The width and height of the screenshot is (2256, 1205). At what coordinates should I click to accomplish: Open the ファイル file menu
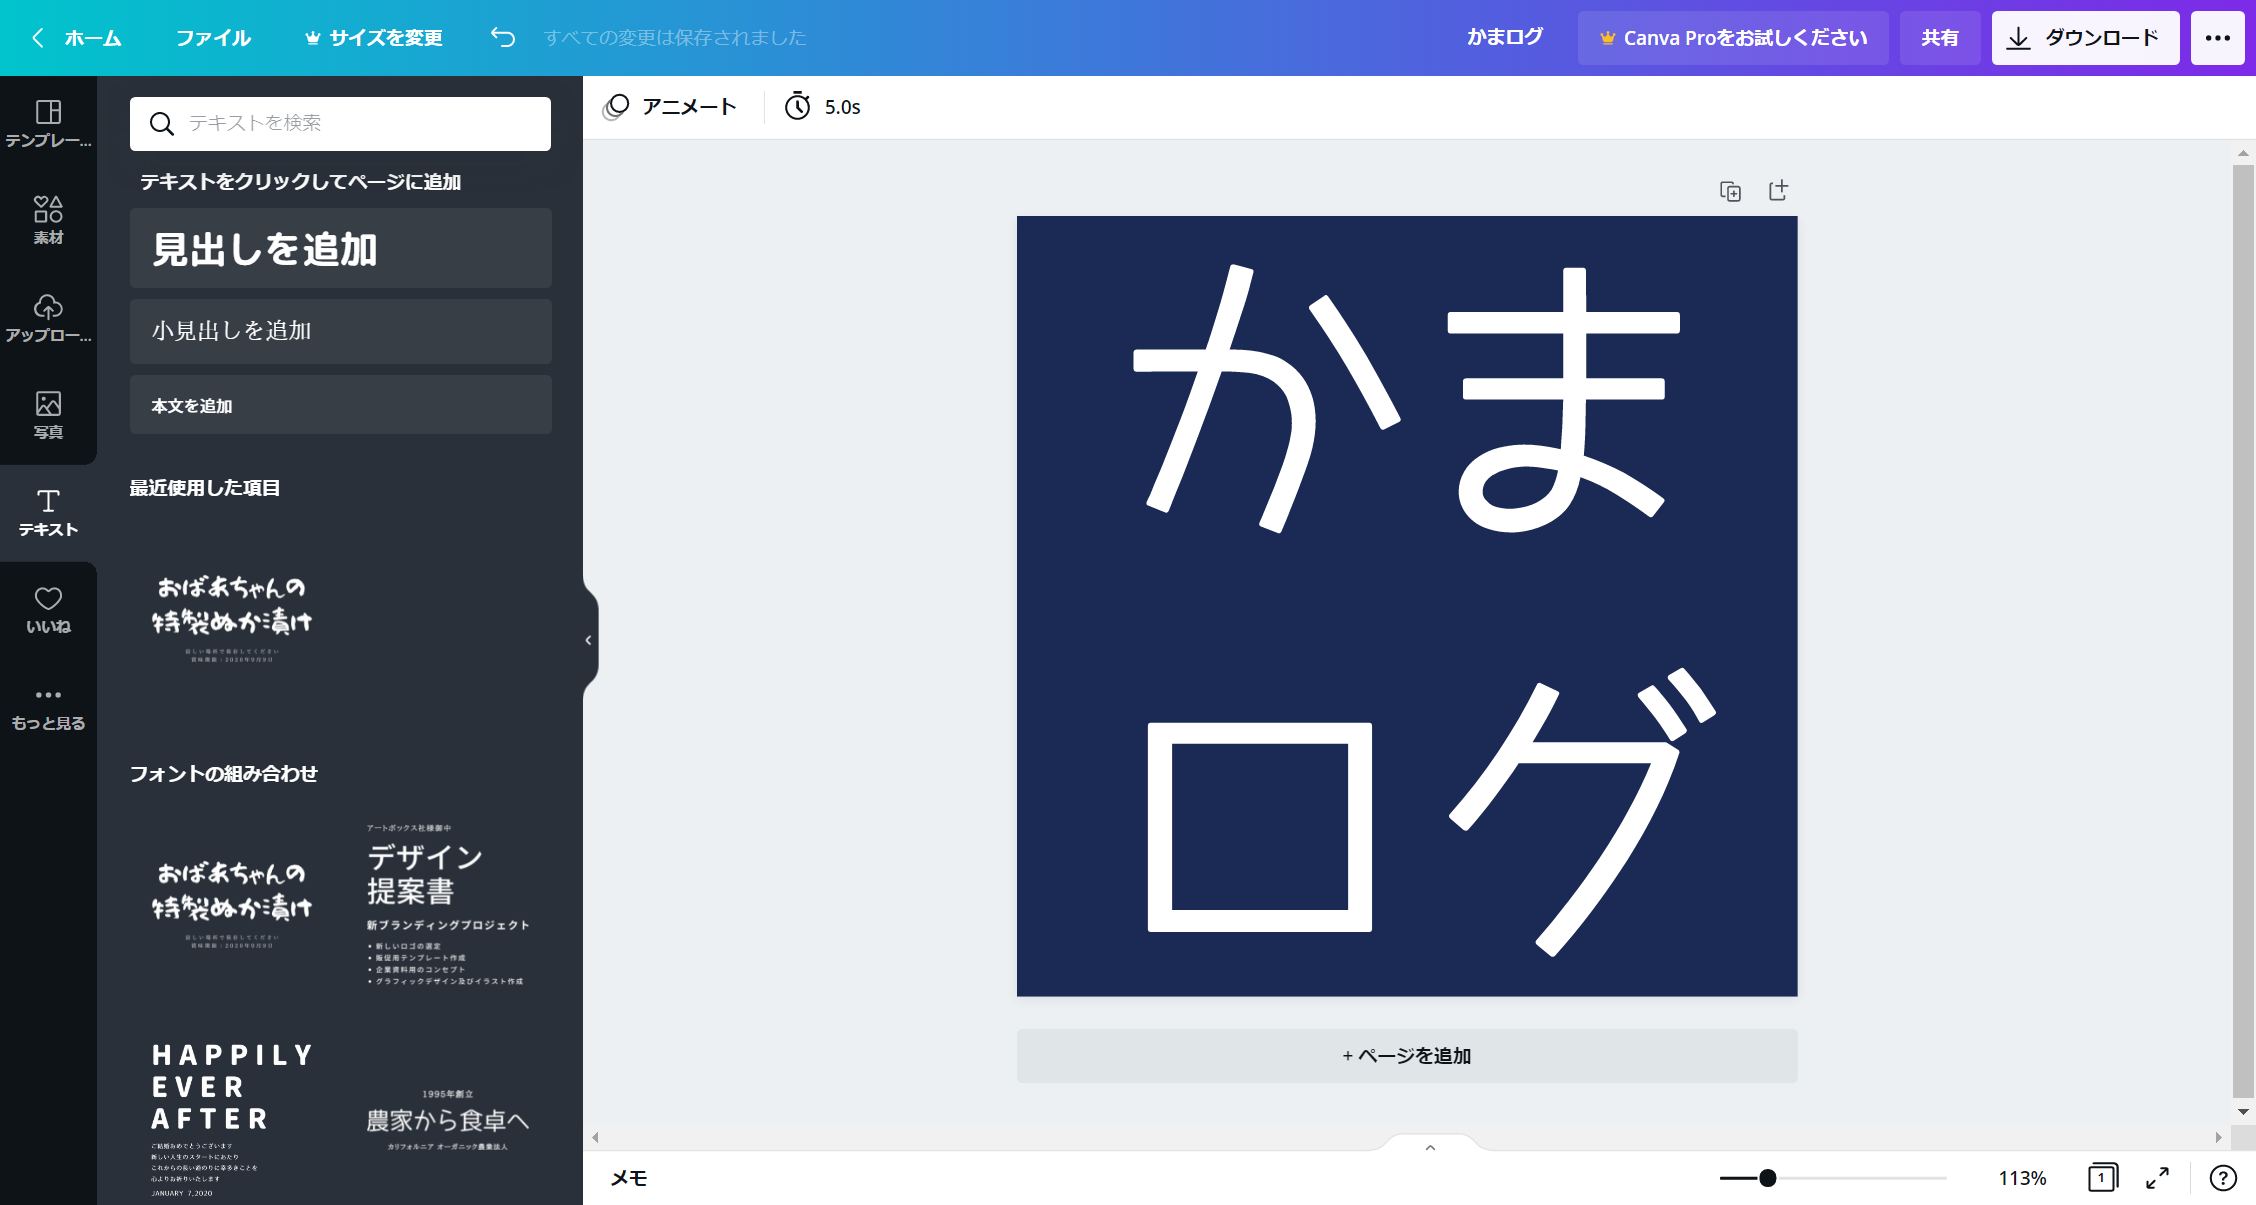click(213, 38)
